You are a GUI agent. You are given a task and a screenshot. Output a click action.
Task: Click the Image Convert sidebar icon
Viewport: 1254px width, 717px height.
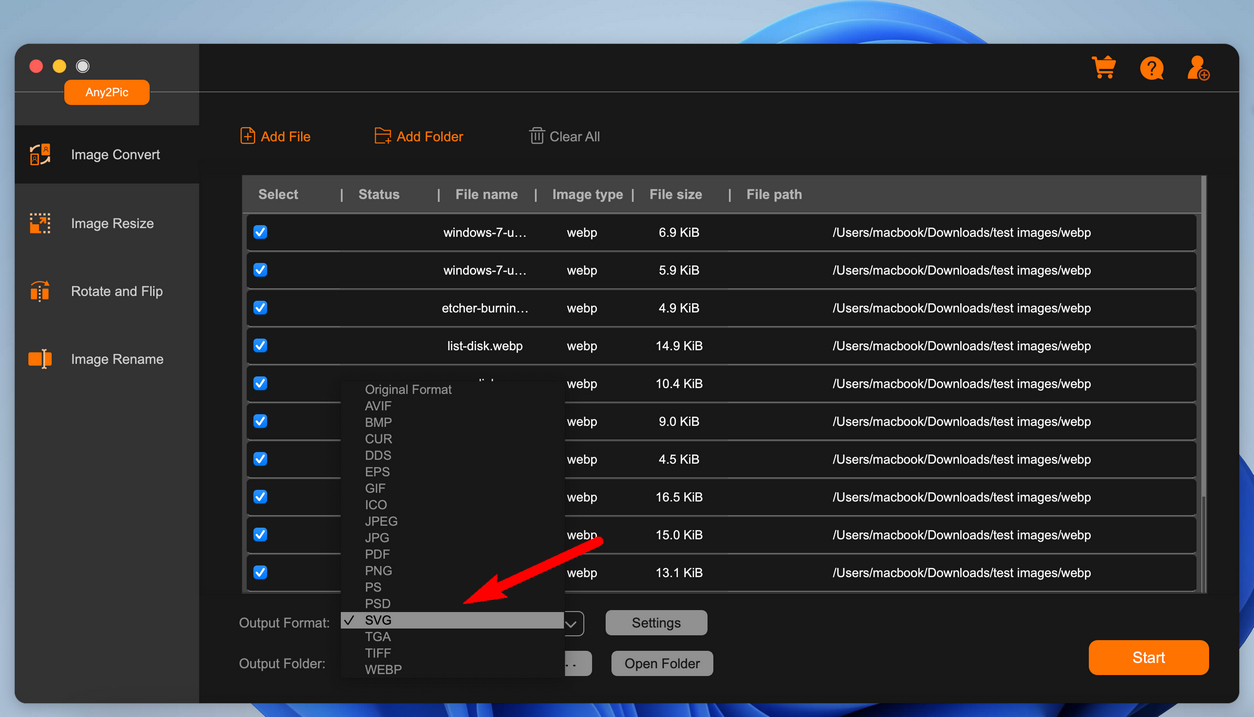pos(40,155)
